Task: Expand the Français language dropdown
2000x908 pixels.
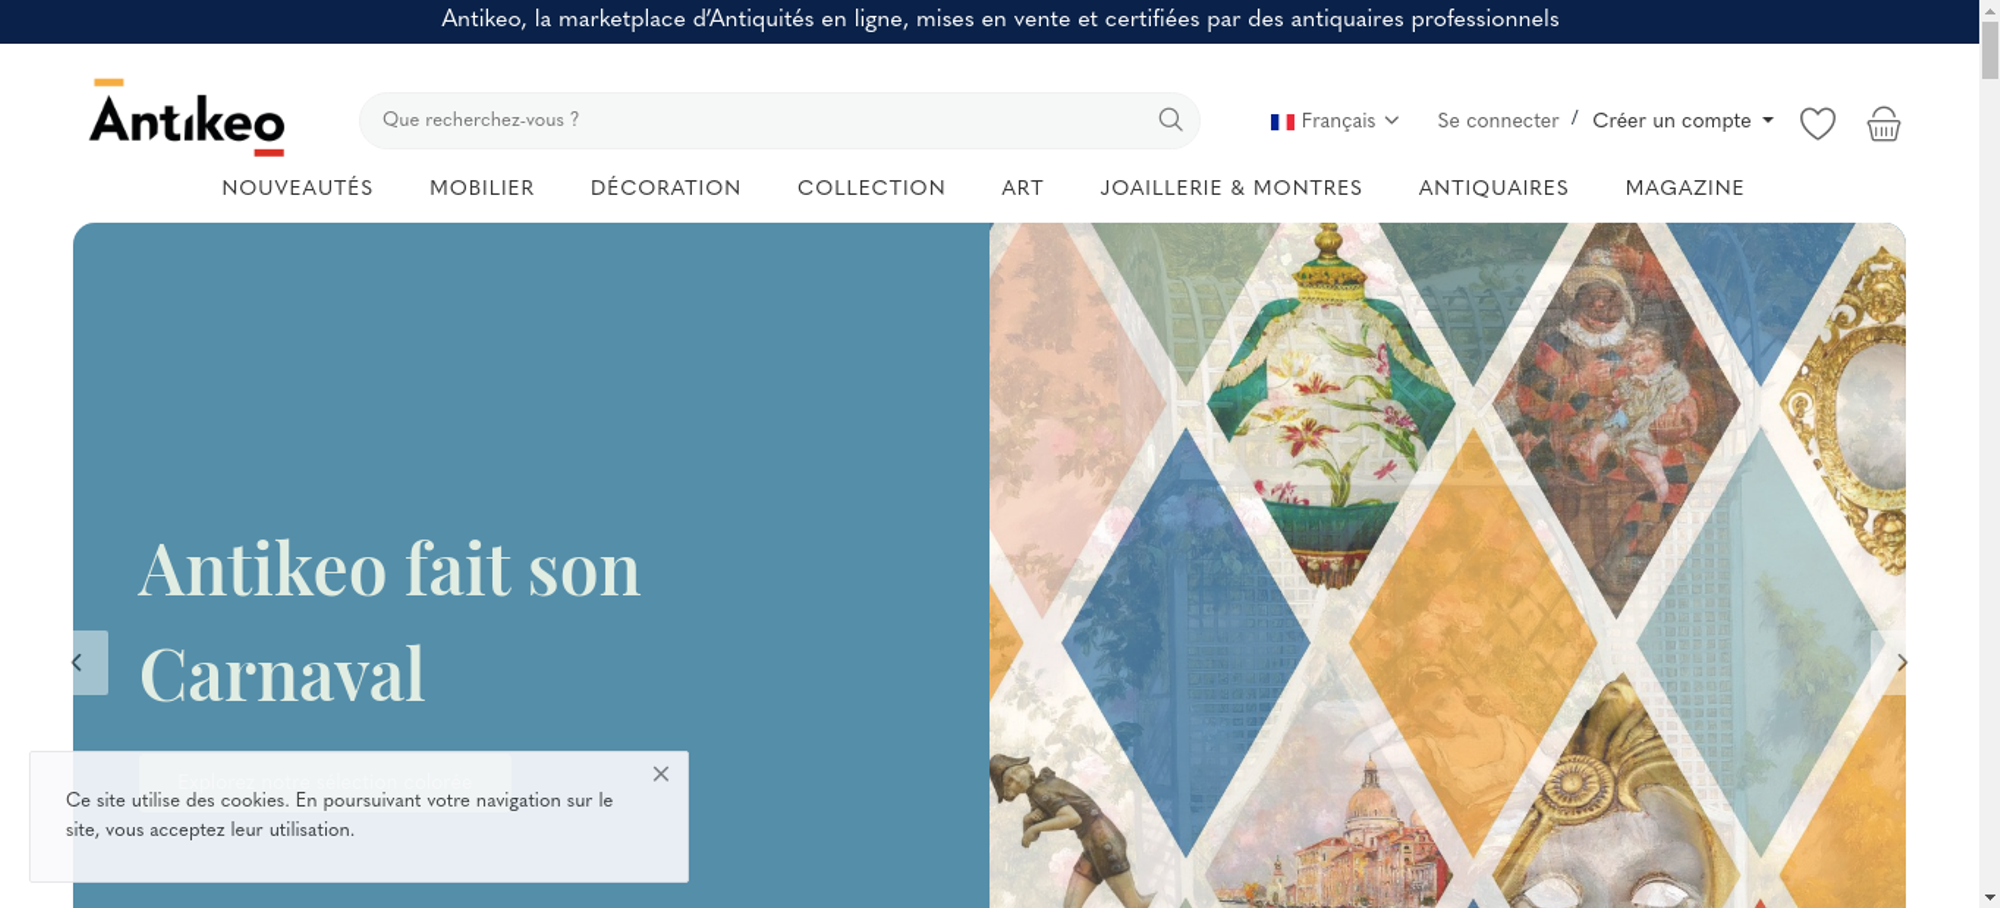Action: point(1335,121)
